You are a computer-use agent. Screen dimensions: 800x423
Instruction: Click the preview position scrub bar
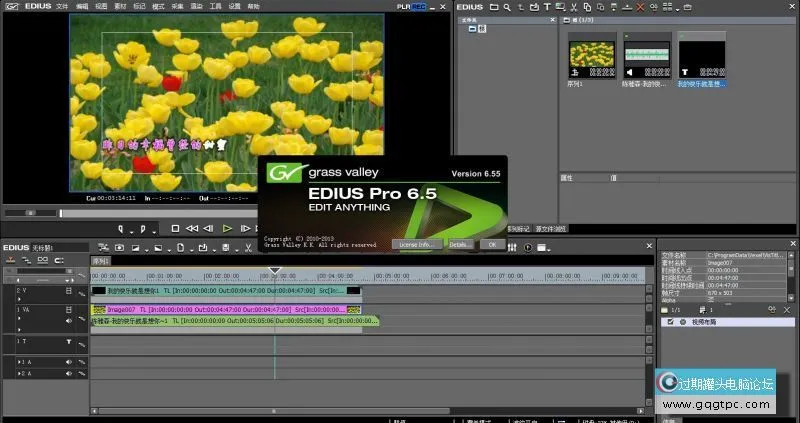pos(150,212)
